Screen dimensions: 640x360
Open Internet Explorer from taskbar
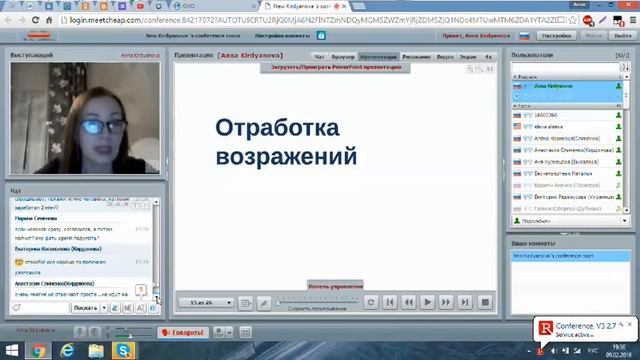tap(67, 351)
